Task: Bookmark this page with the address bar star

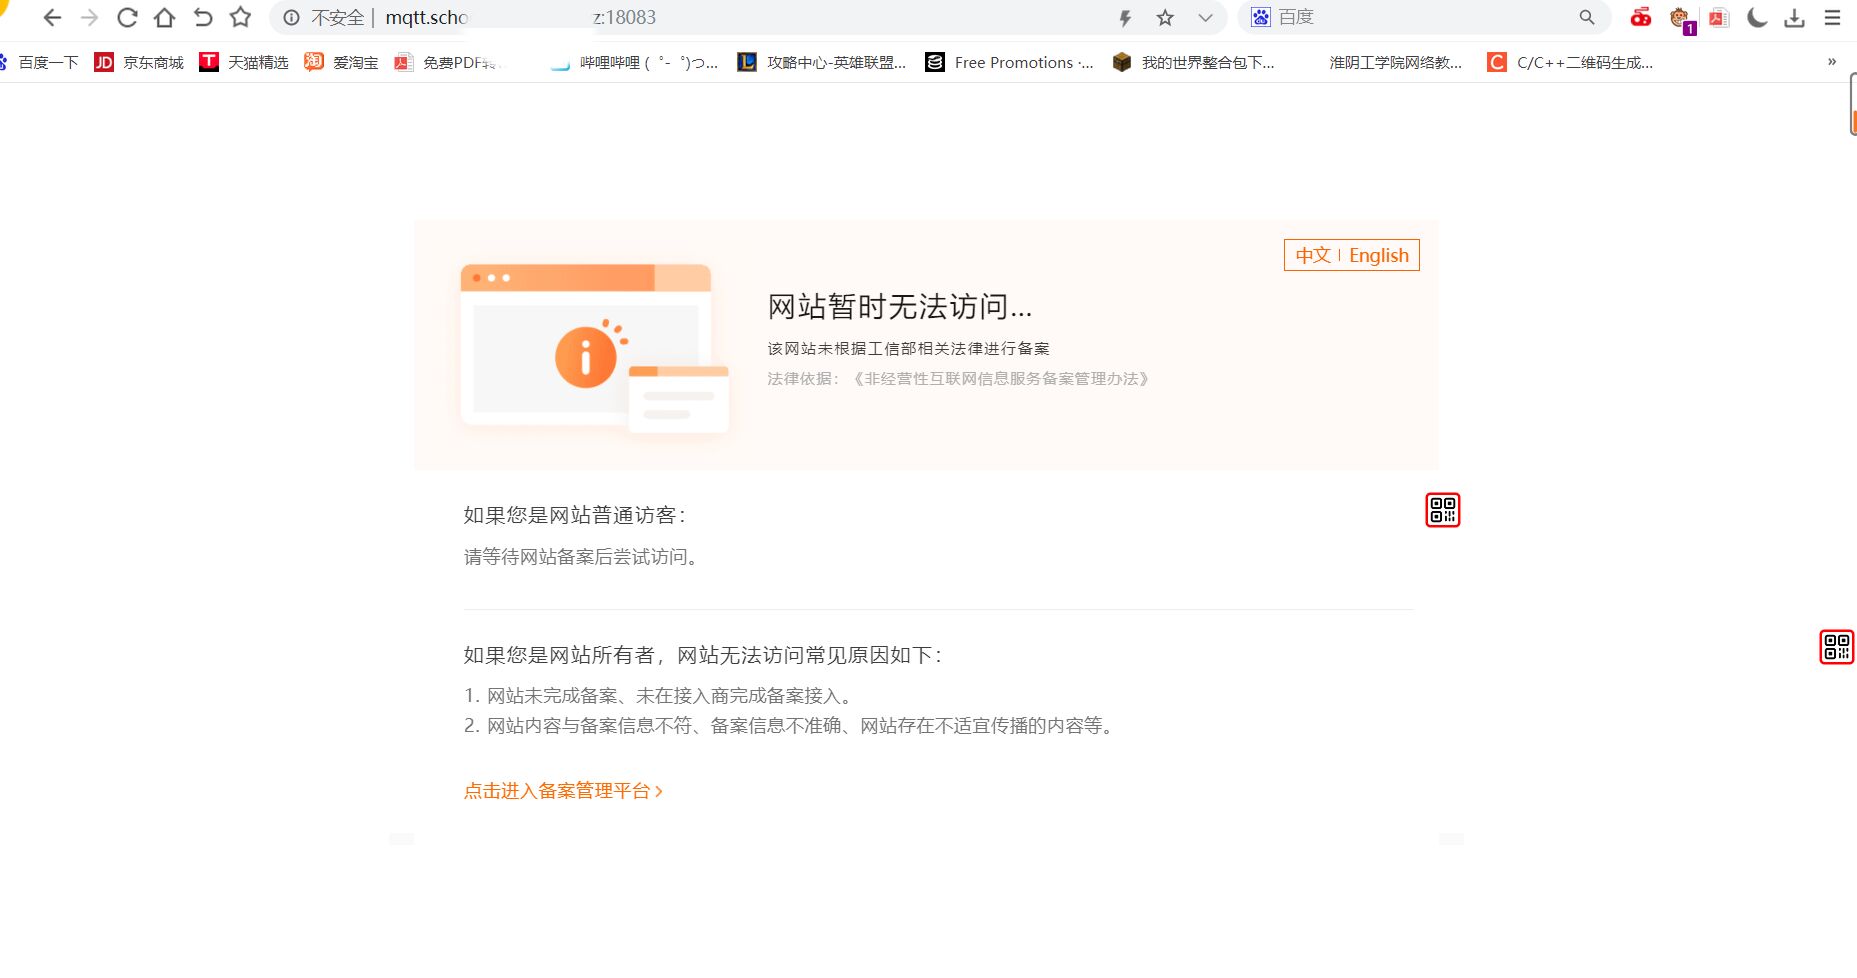Action: pyautogui.click(x=1165, y=18)
